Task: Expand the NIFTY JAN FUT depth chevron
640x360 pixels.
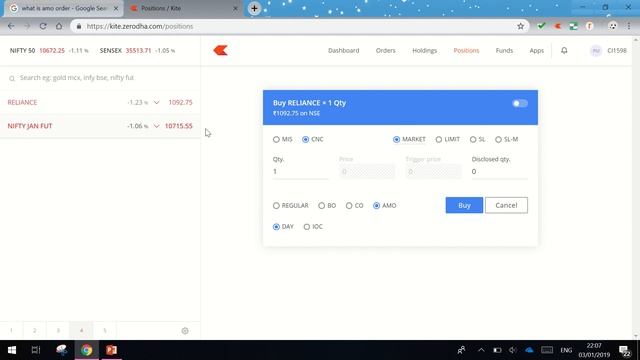Action: (x=156, y=126)
